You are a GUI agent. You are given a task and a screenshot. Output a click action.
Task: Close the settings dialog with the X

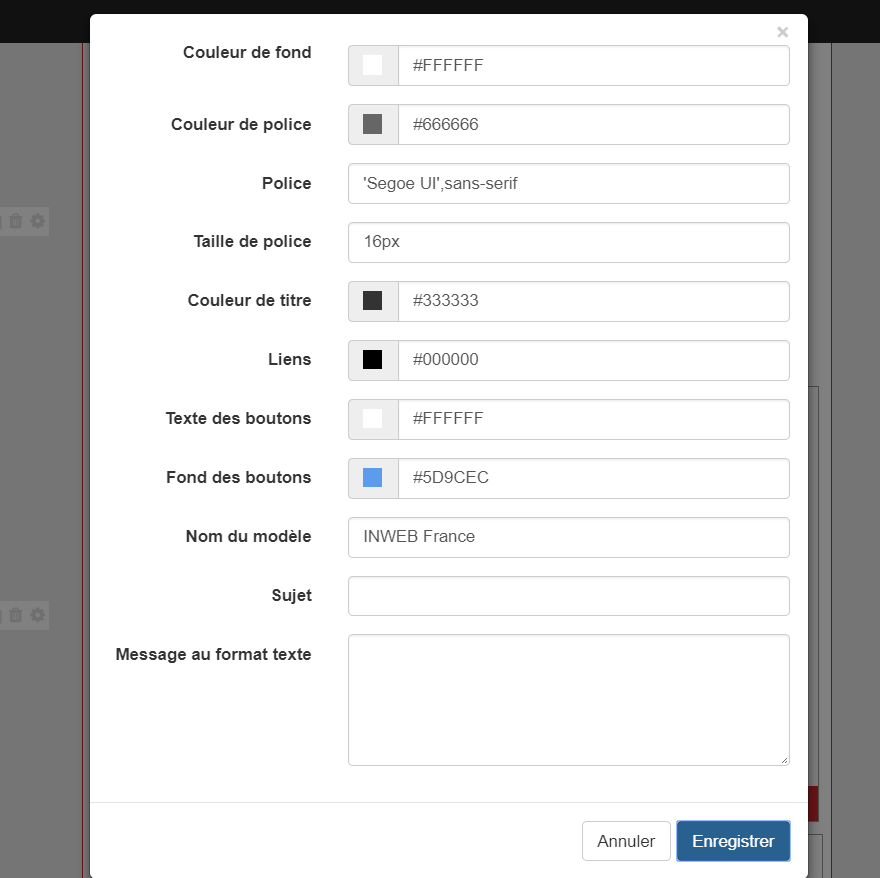coord(782,32)
